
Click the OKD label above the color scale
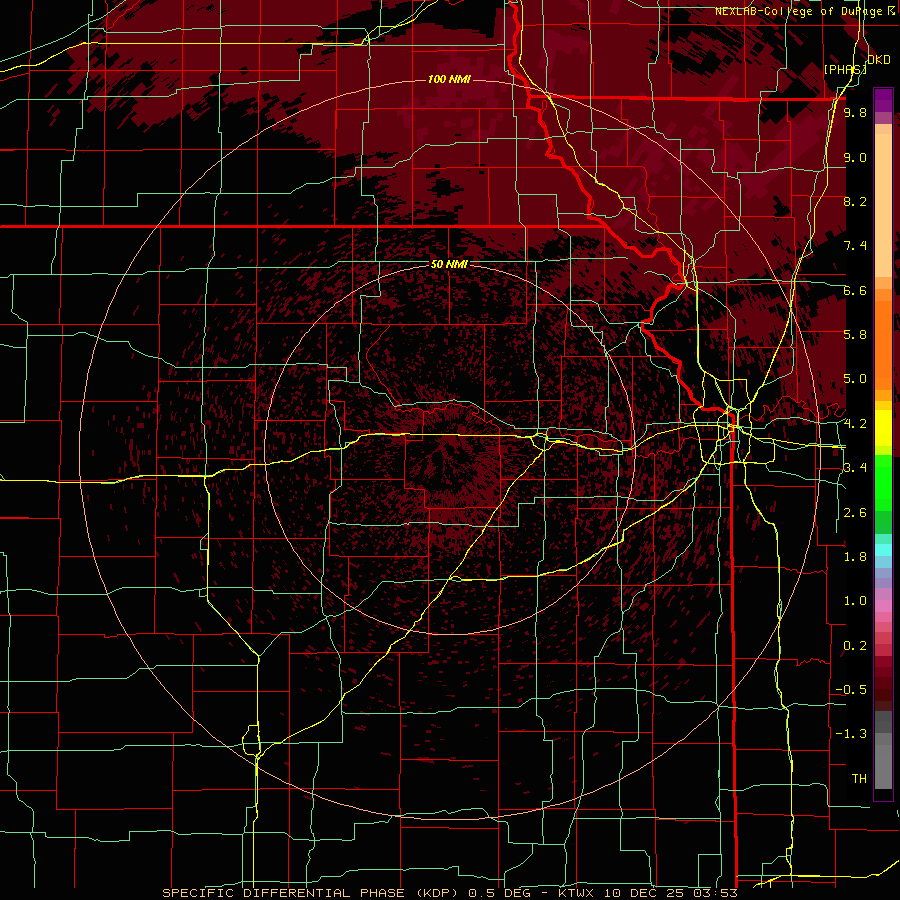point(879,60)
